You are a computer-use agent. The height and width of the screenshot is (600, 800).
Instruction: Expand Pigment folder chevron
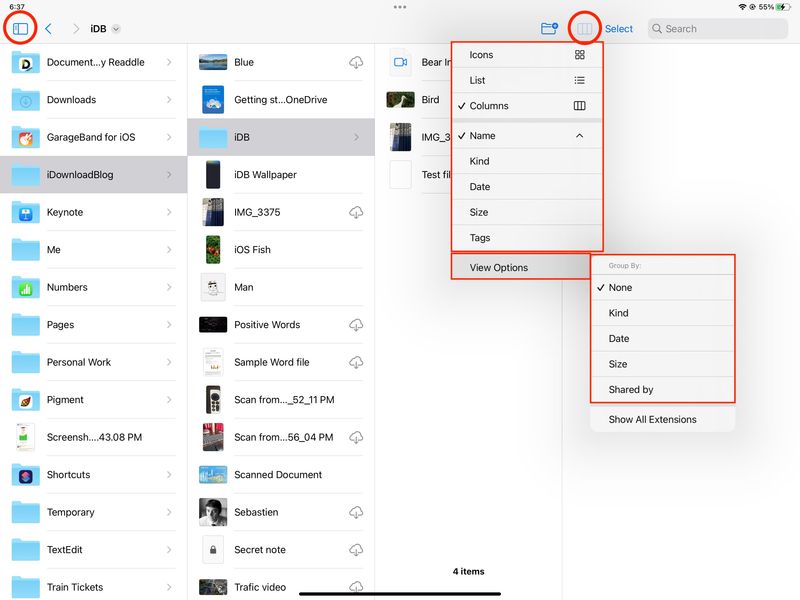(x=169, y=399)
